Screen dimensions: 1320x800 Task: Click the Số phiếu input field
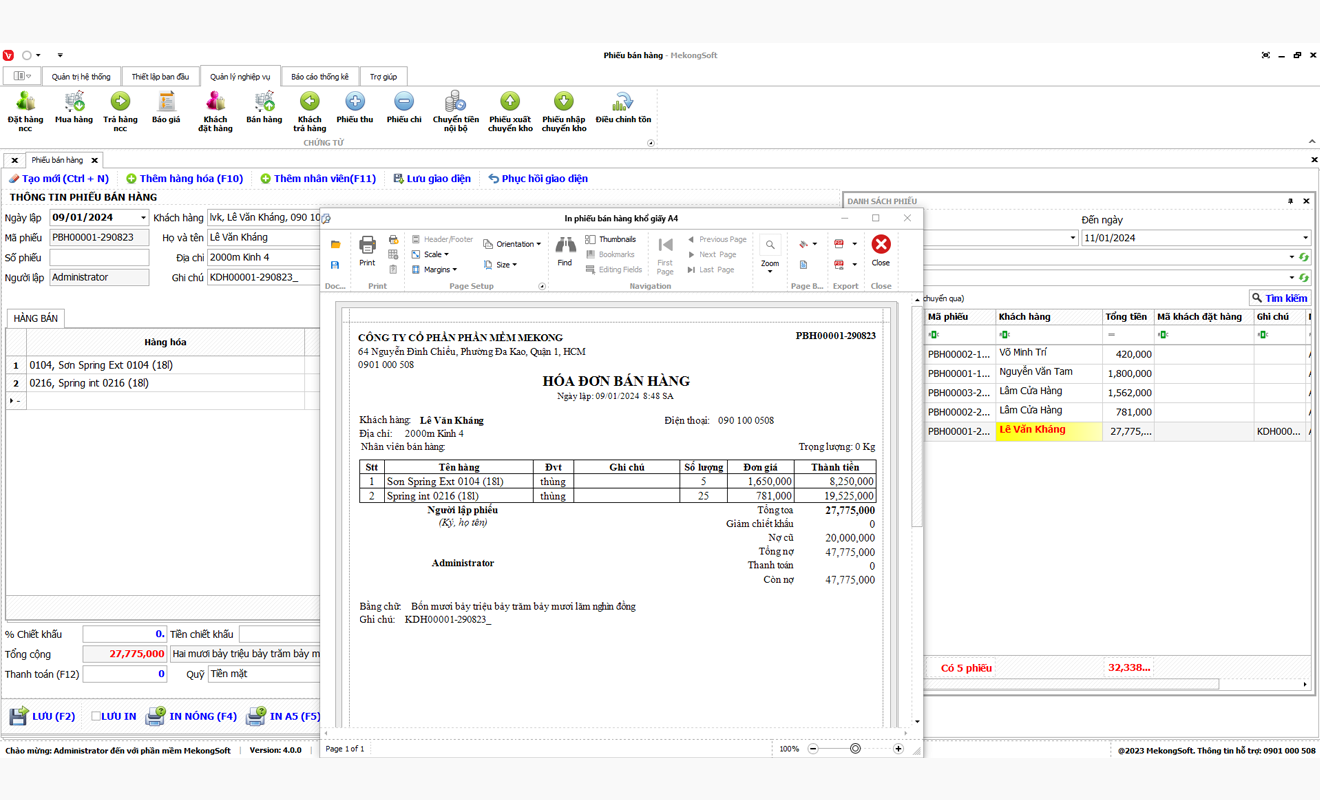pos(99,258)
